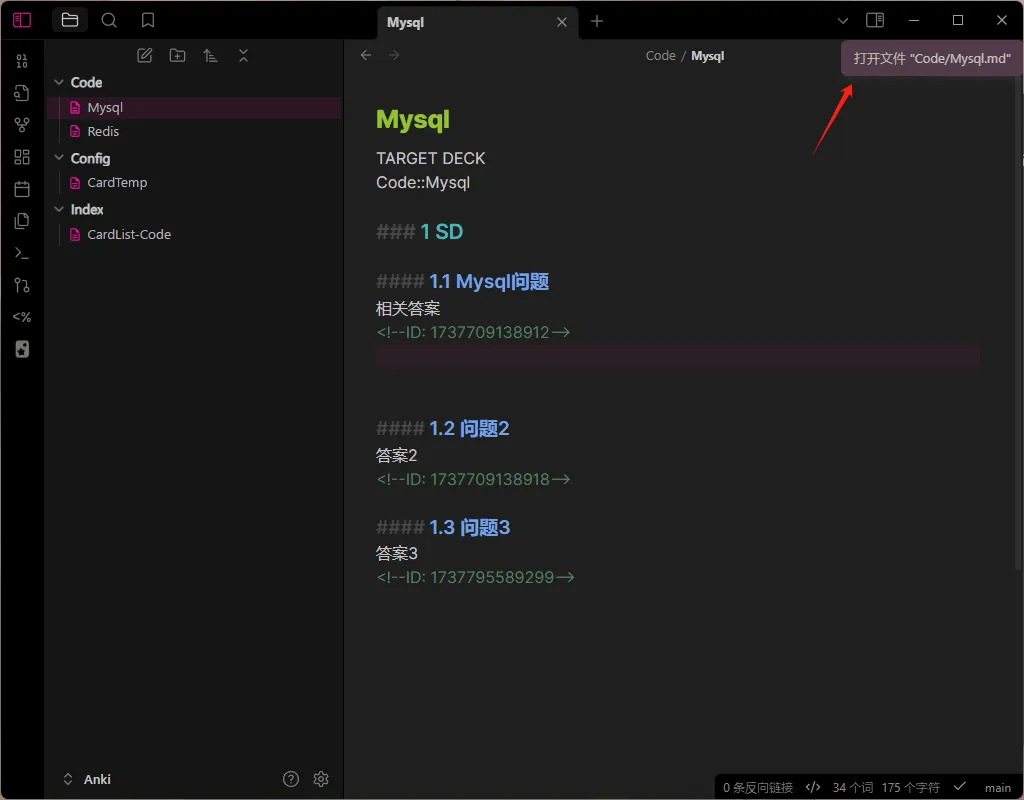Collapse the Config folder
Screen dimensions: 1024x800
[59, 158]
